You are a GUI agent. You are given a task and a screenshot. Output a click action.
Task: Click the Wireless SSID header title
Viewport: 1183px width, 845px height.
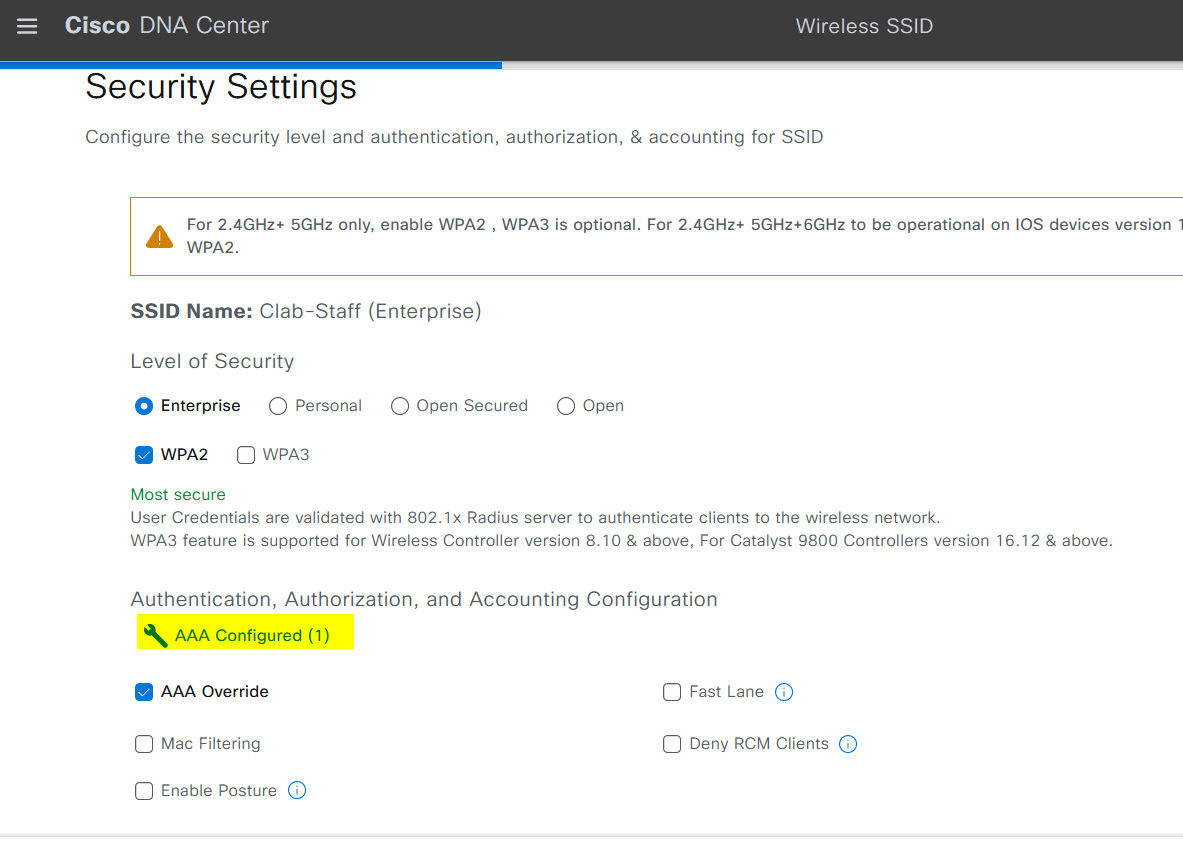tap(864, 26)
